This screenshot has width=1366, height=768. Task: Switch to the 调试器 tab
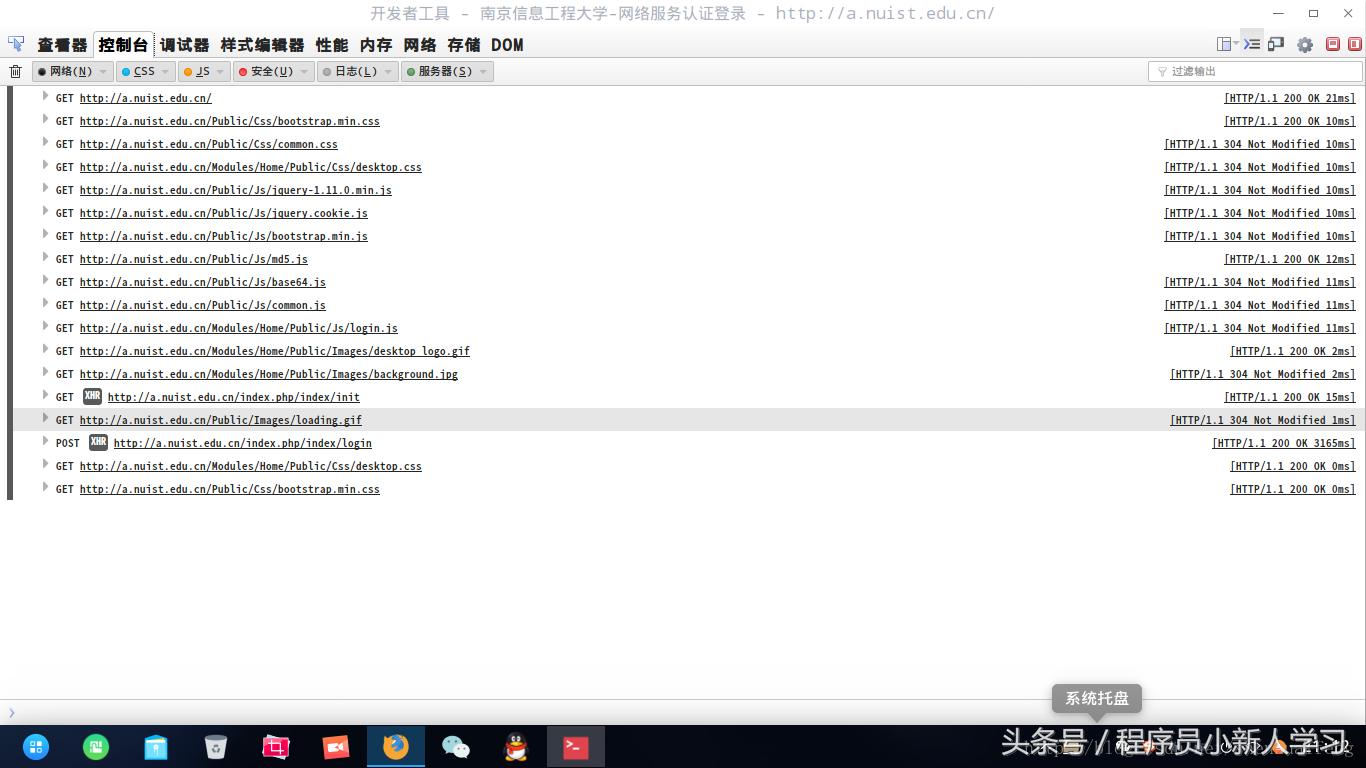pos(183,45)
